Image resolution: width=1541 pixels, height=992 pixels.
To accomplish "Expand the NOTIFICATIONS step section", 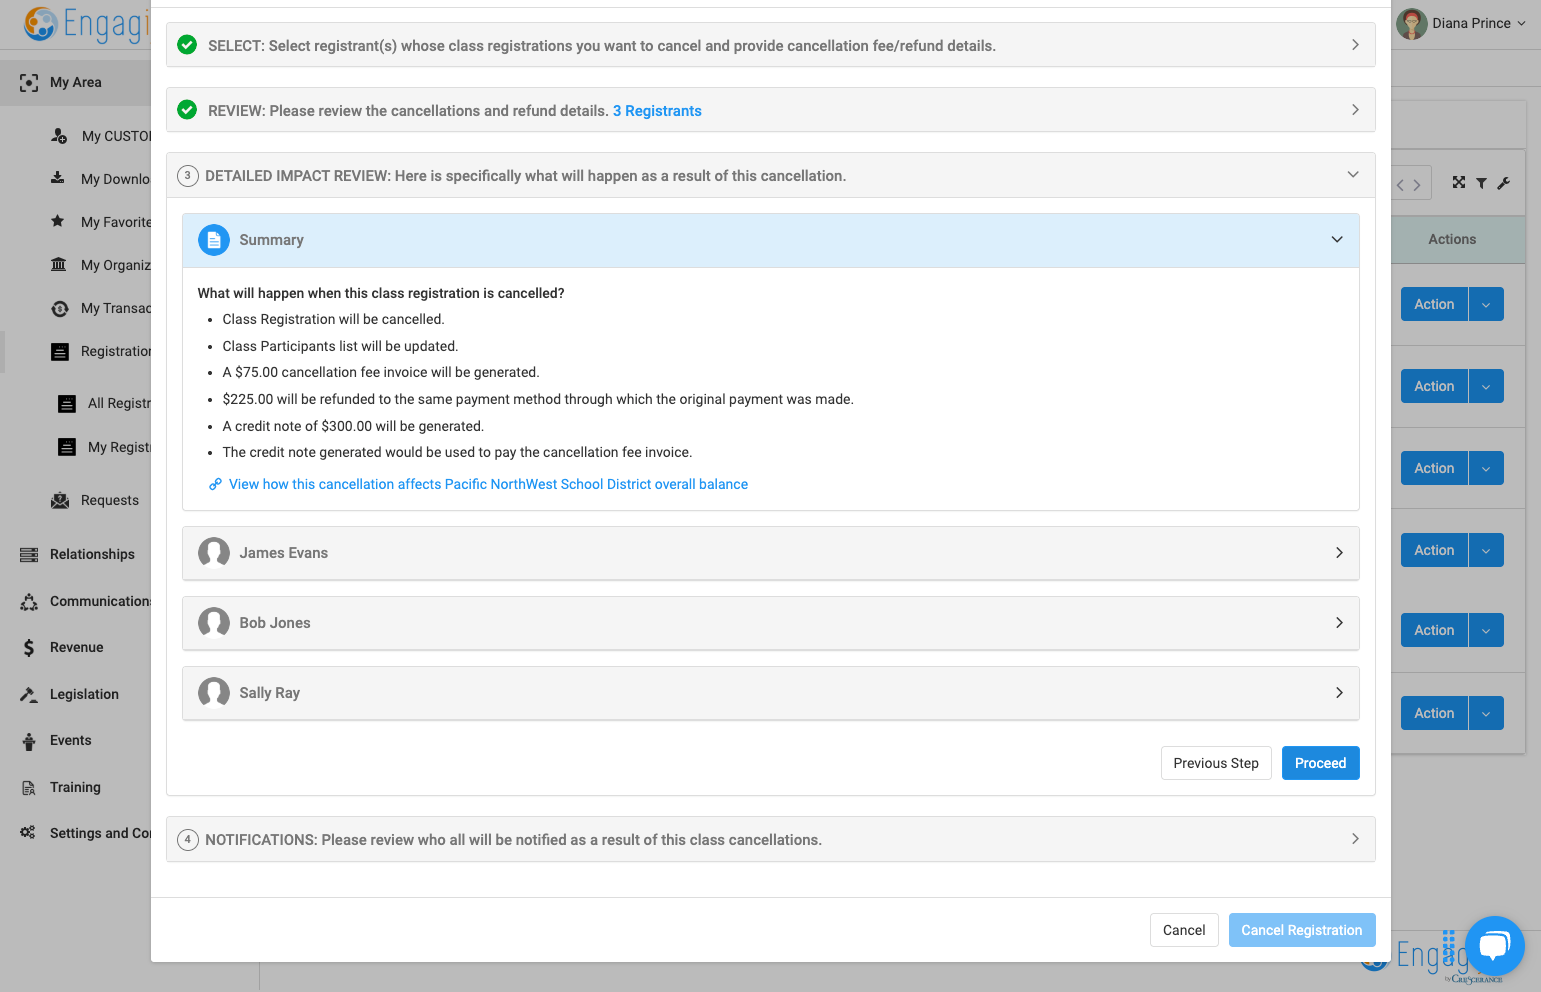I will (771, 839).
